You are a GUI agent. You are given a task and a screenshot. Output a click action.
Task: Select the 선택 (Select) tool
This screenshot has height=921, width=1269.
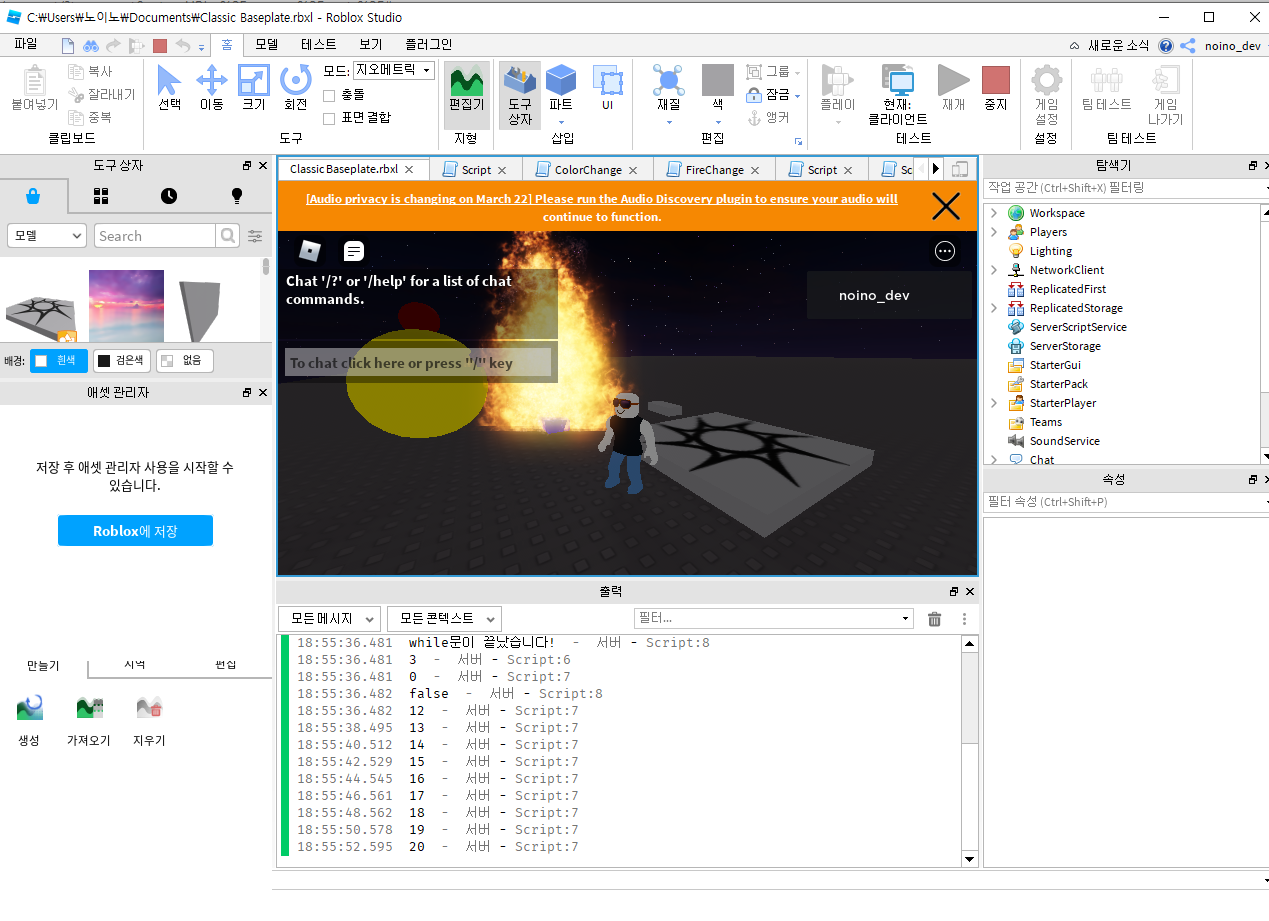[169, 87]
